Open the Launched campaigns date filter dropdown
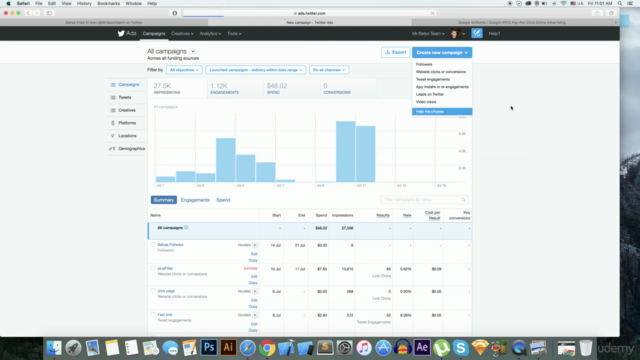This screenshot has height=360, width=640. pyautogui.click(x=256, y=70)
